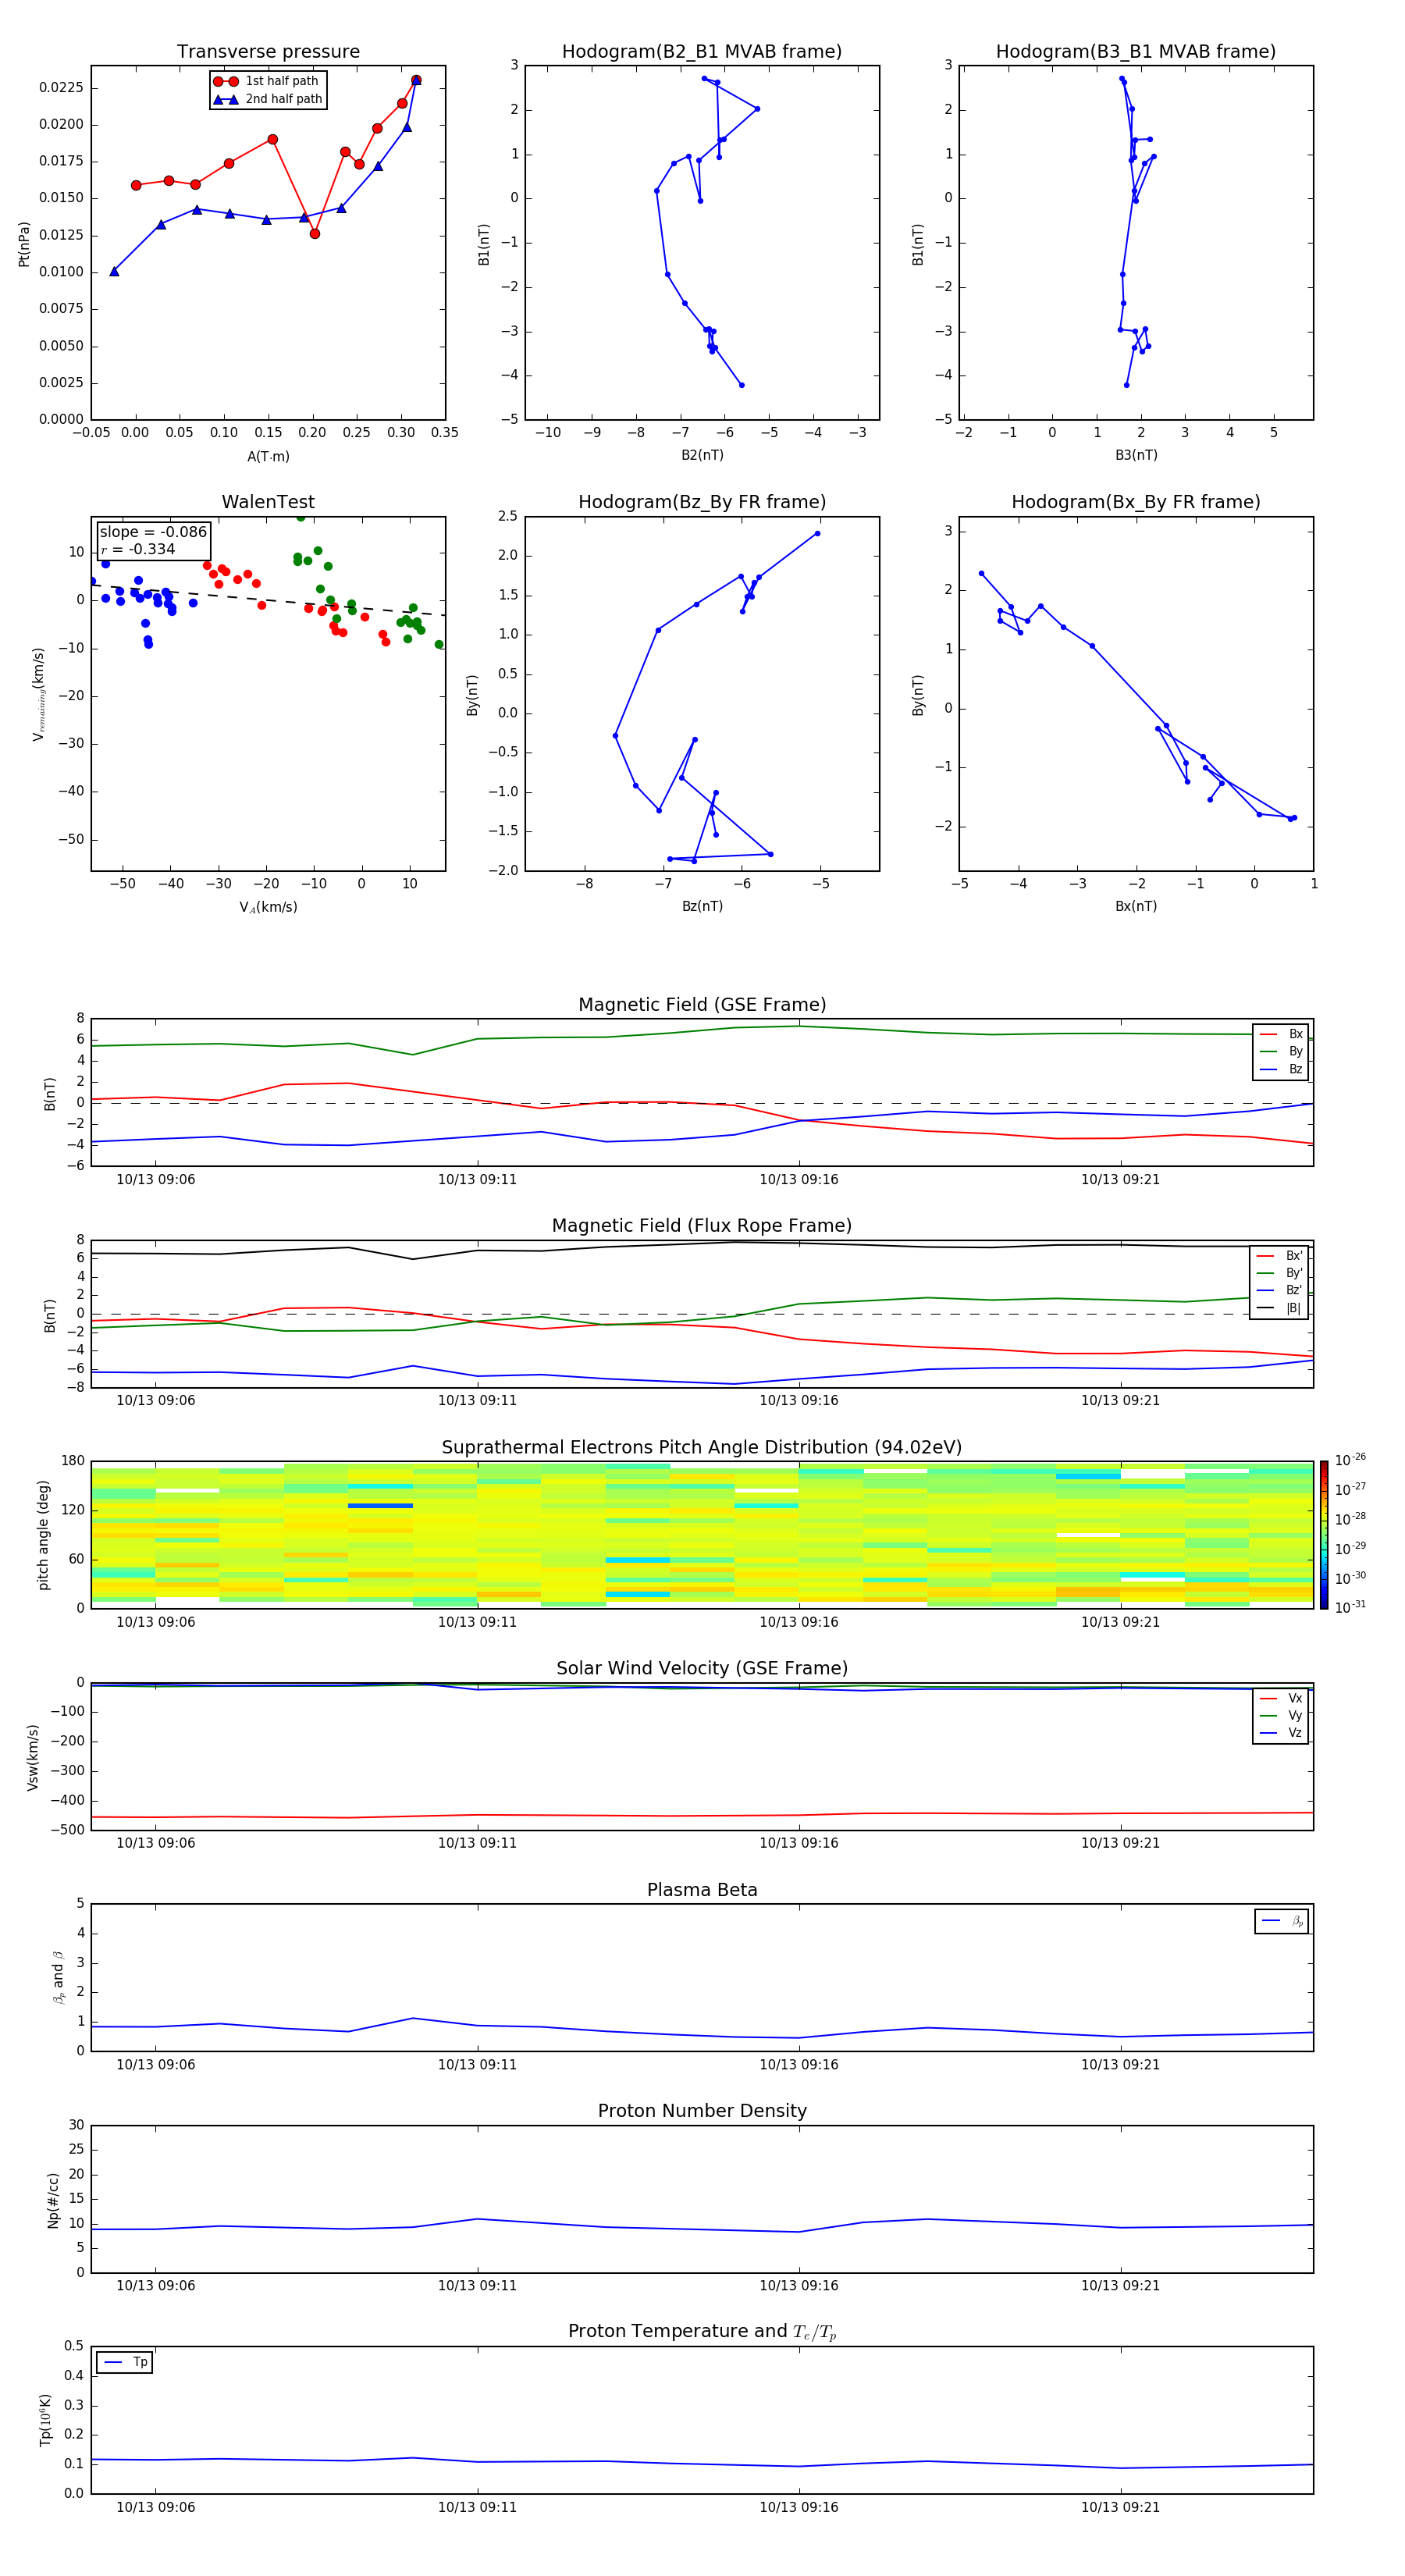Image resolution: width=1405 pixels, height=2576 pixels.
Task: Click the Plasma Beta plot title
Action: (702, 1891)
